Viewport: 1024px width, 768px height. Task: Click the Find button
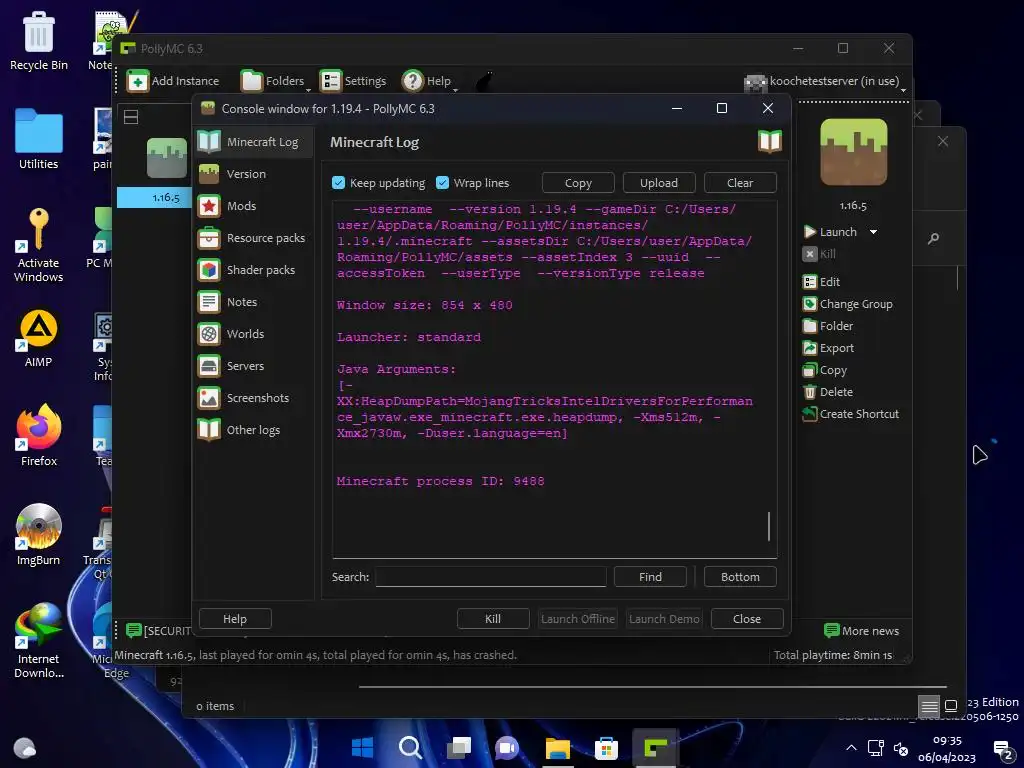pyautogui.click(x=650, y=577)
